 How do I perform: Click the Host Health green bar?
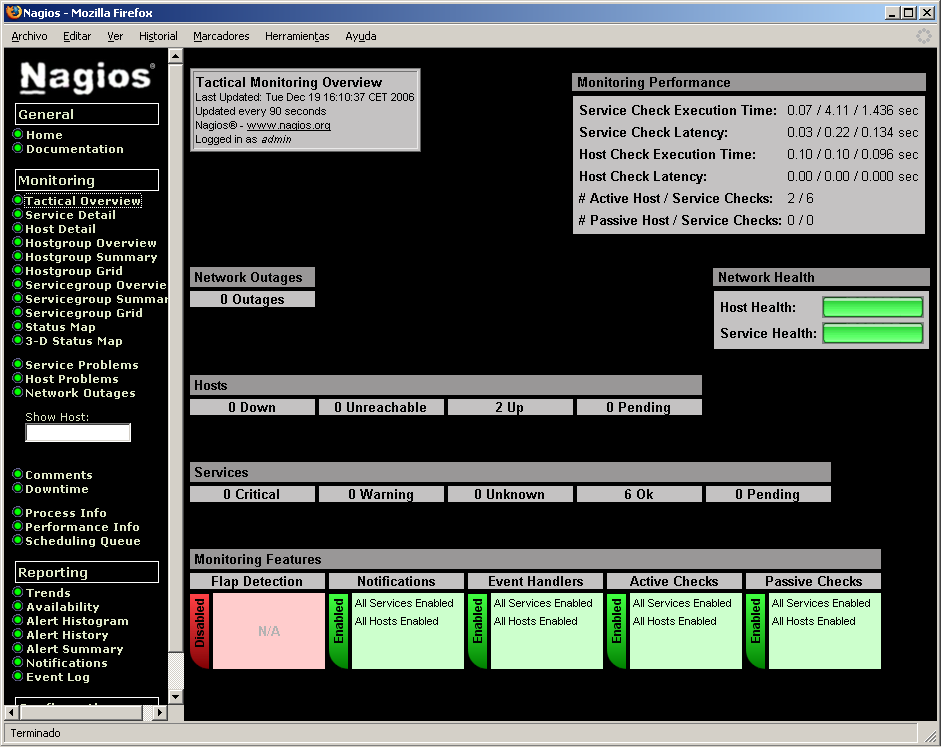(873, 307)
